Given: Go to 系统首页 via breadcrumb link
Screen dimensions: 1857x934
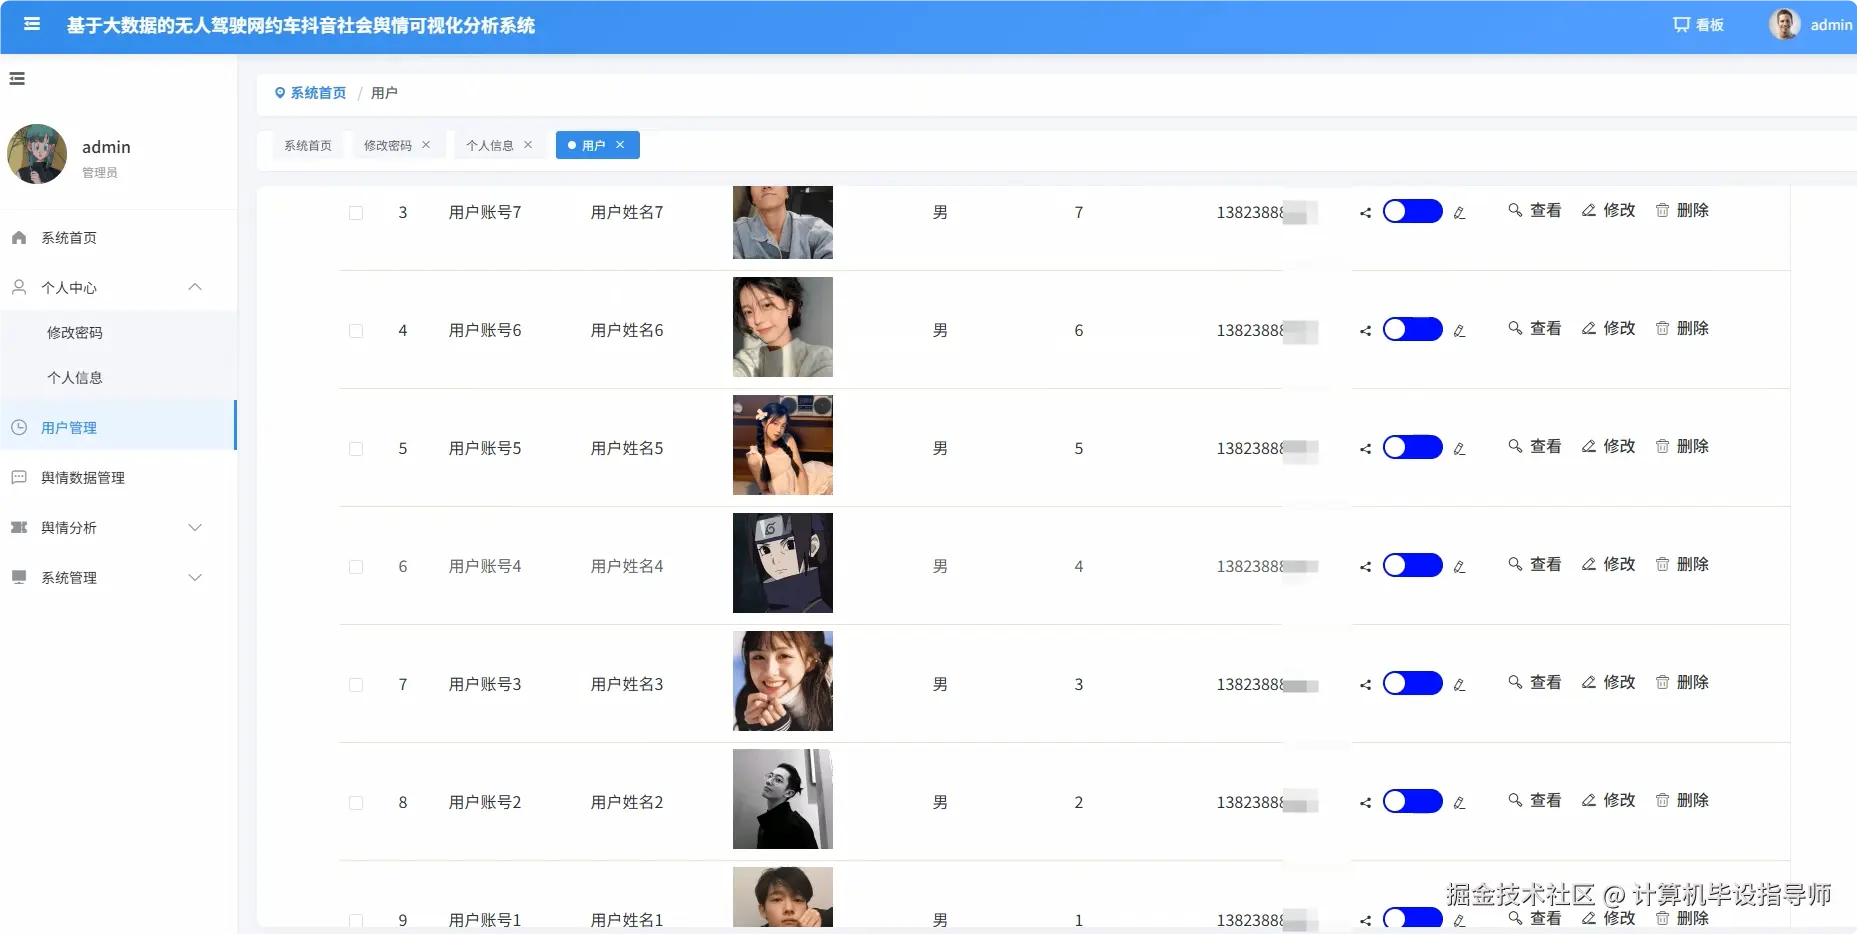Looking at the screenshot, I should point(318,93).
